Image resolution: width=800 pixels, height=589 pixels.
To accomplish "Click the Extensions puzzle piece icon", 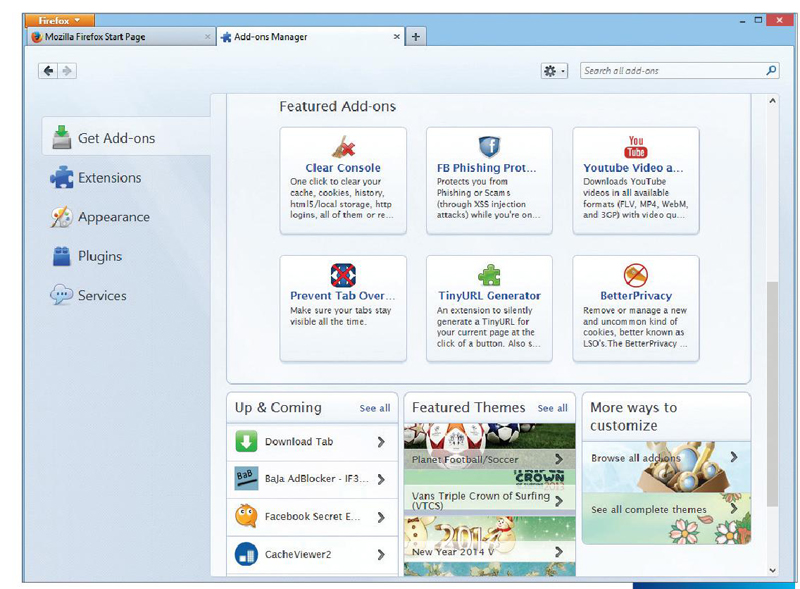I will pyautogui.click(x=62, y=178).
